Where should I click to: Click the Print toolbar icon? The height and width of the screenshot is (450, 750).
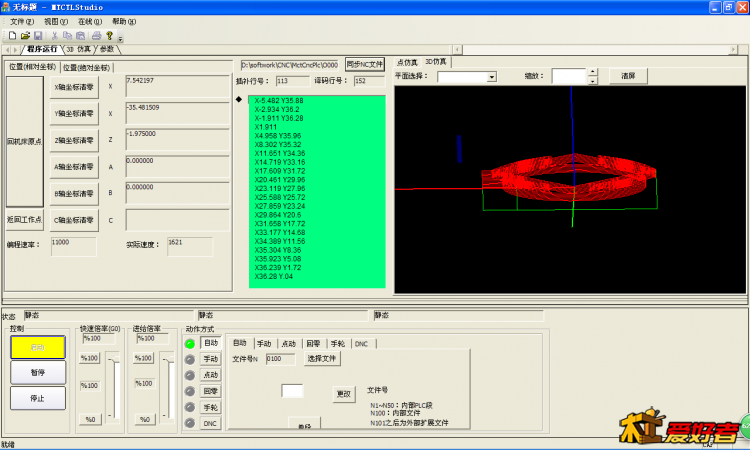[97, 35]
